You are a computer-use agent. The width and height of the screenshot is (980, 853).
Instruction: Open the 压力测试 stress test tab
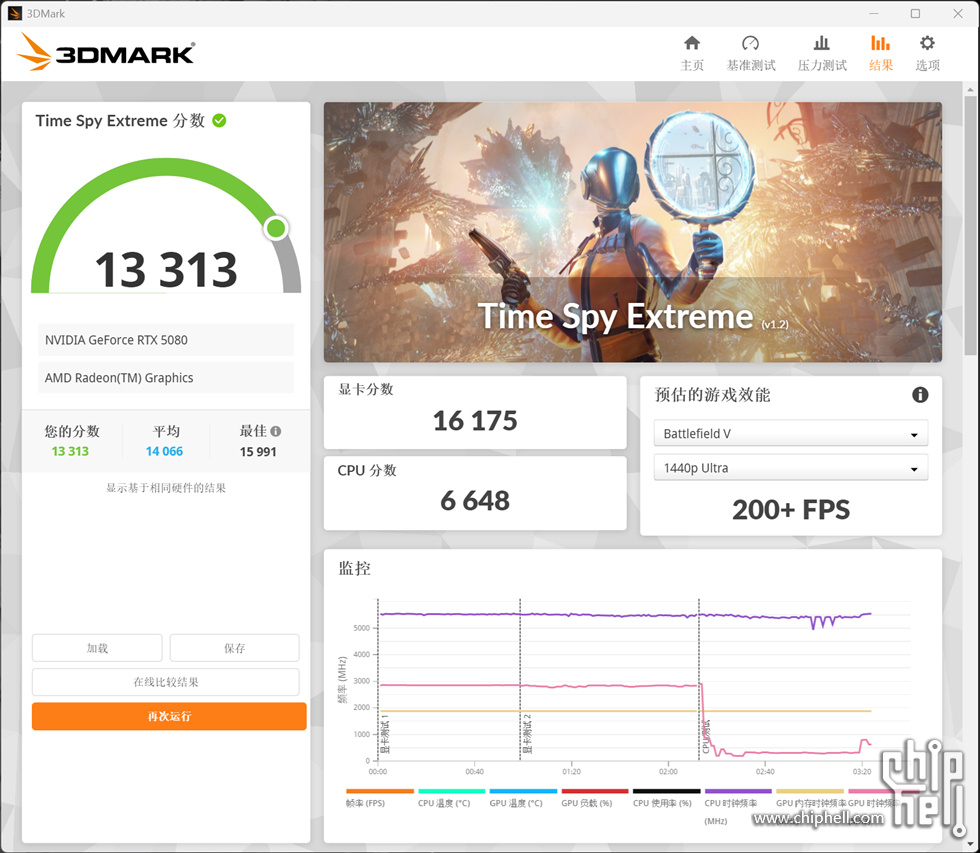click(x=822, y=53)
